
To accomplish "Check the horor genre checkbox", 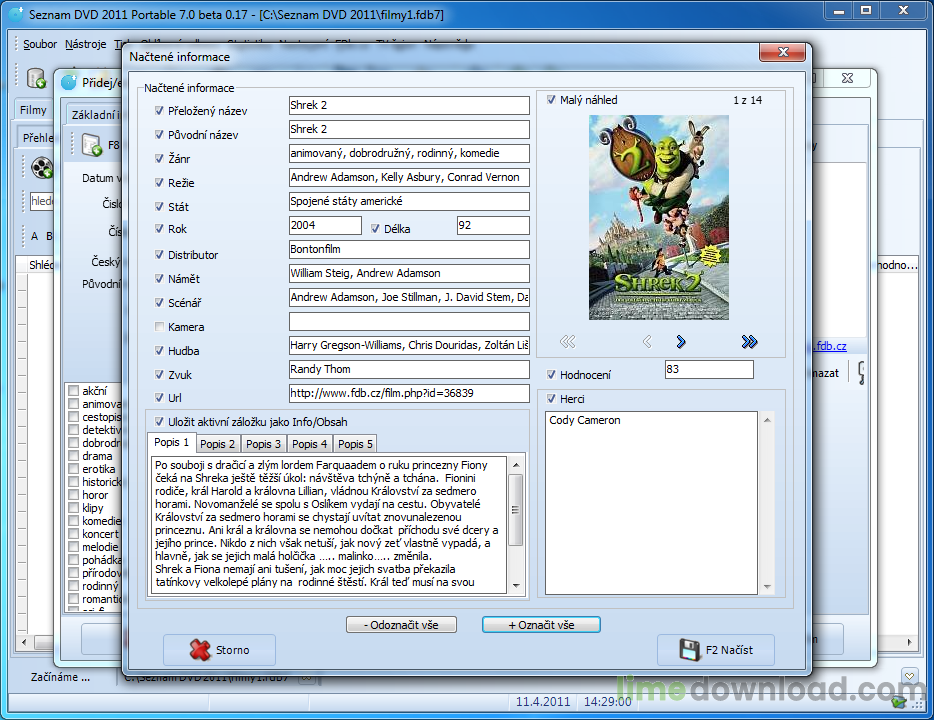I will point(71,494).
